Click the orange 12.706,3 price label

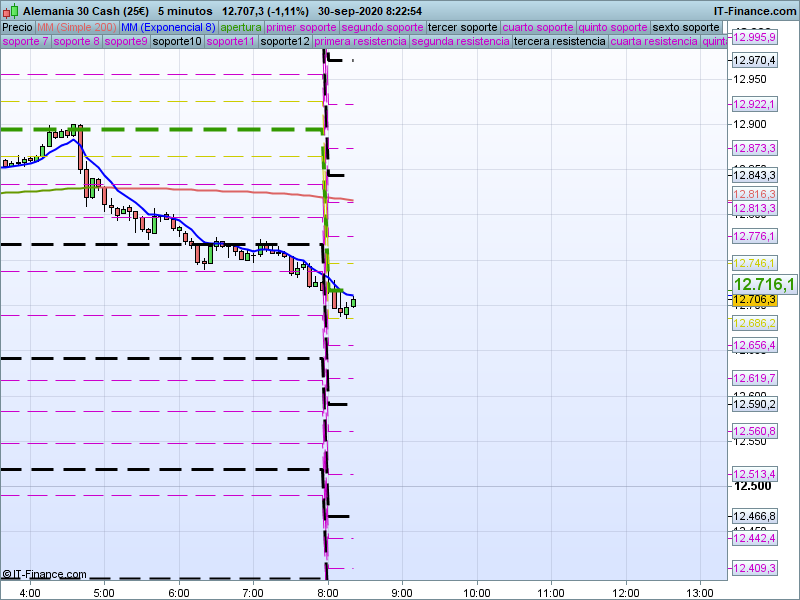click(755, 300)
